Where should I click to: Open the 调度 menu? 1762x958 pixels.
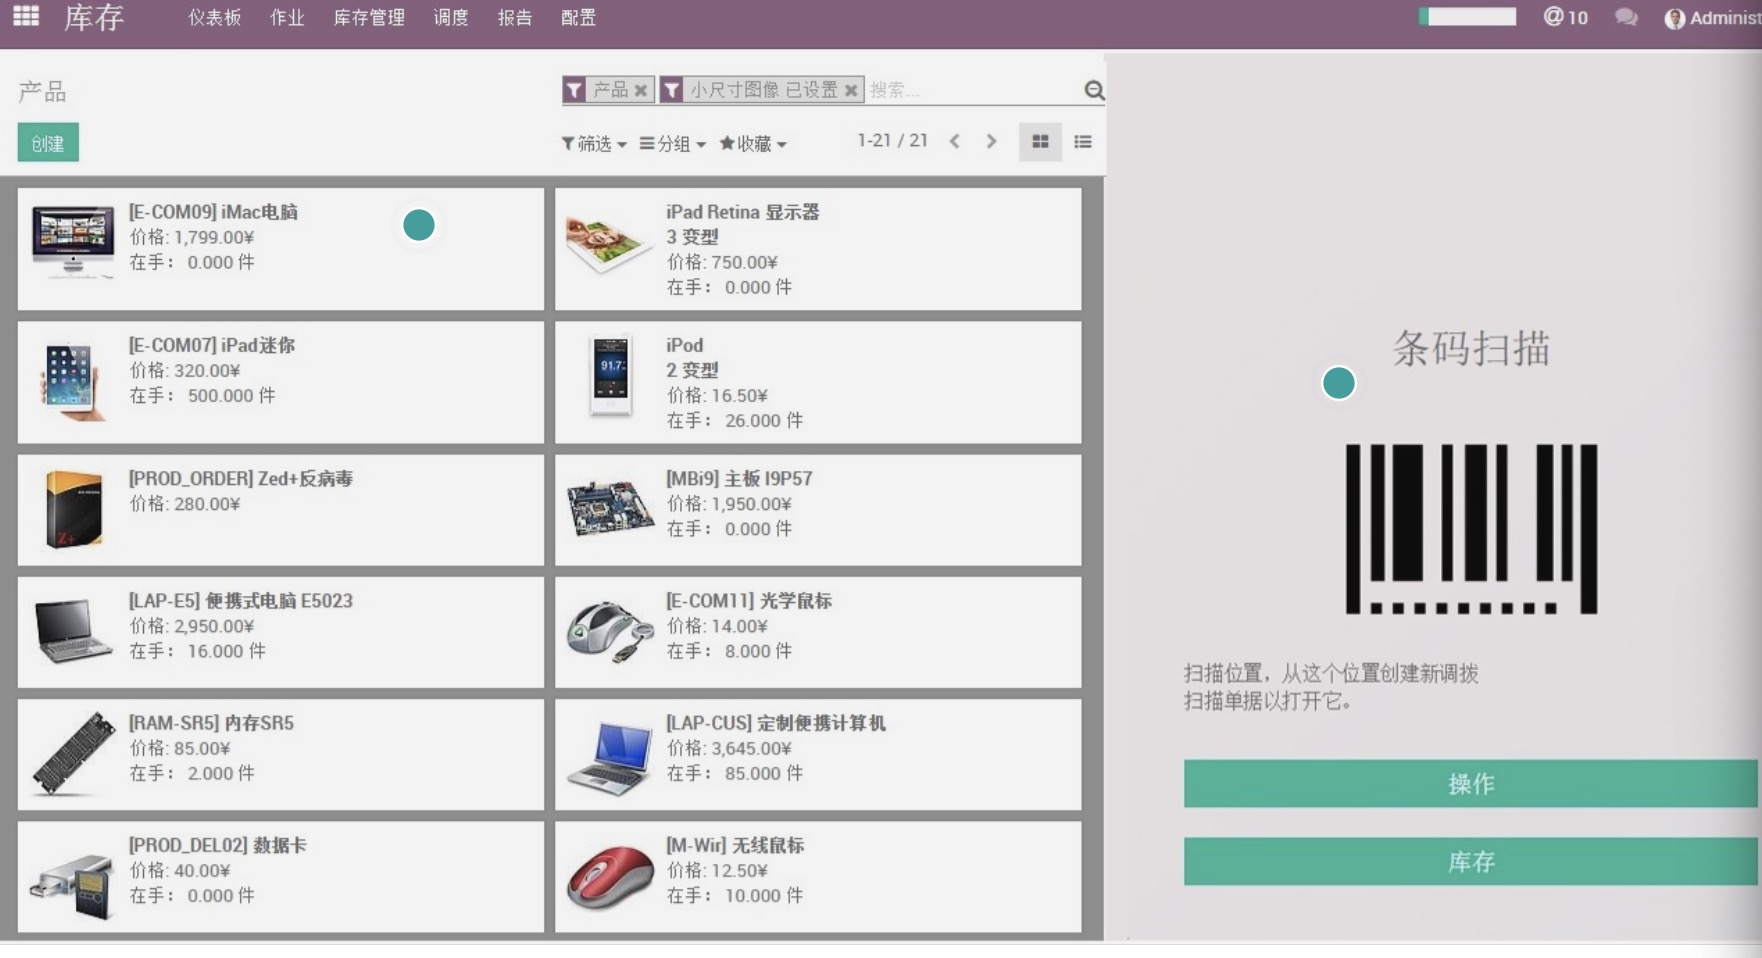point(451,18)
